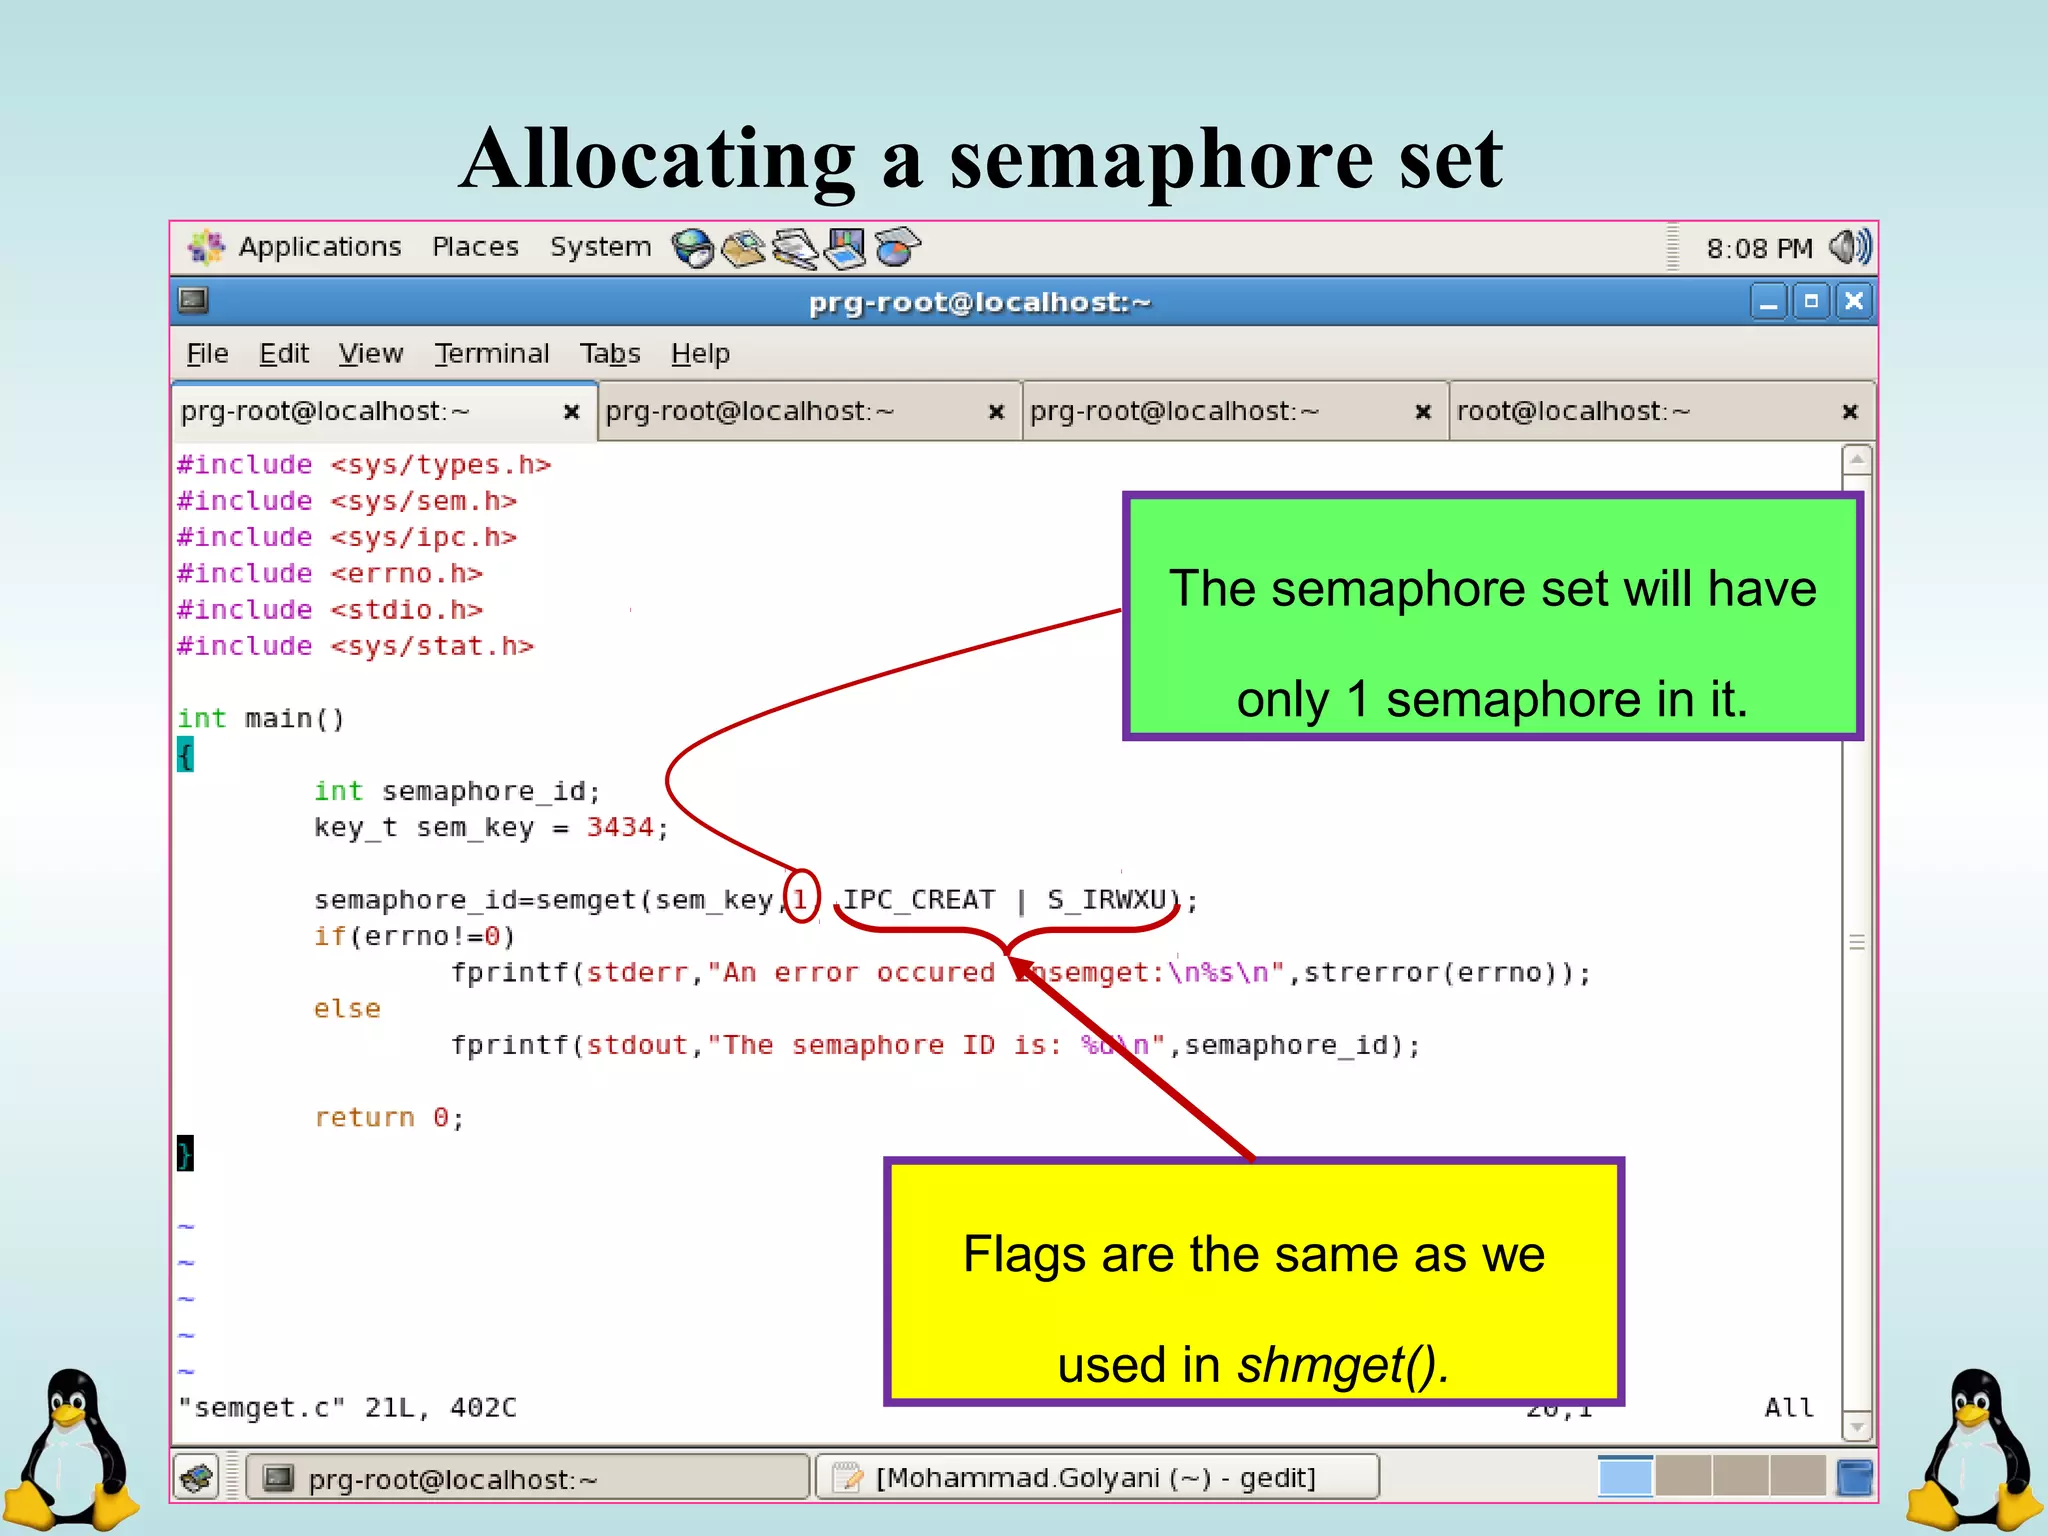Open the Tabs menu
The height and width of the screenshot is (1536, 2048).
click(610, 353)
